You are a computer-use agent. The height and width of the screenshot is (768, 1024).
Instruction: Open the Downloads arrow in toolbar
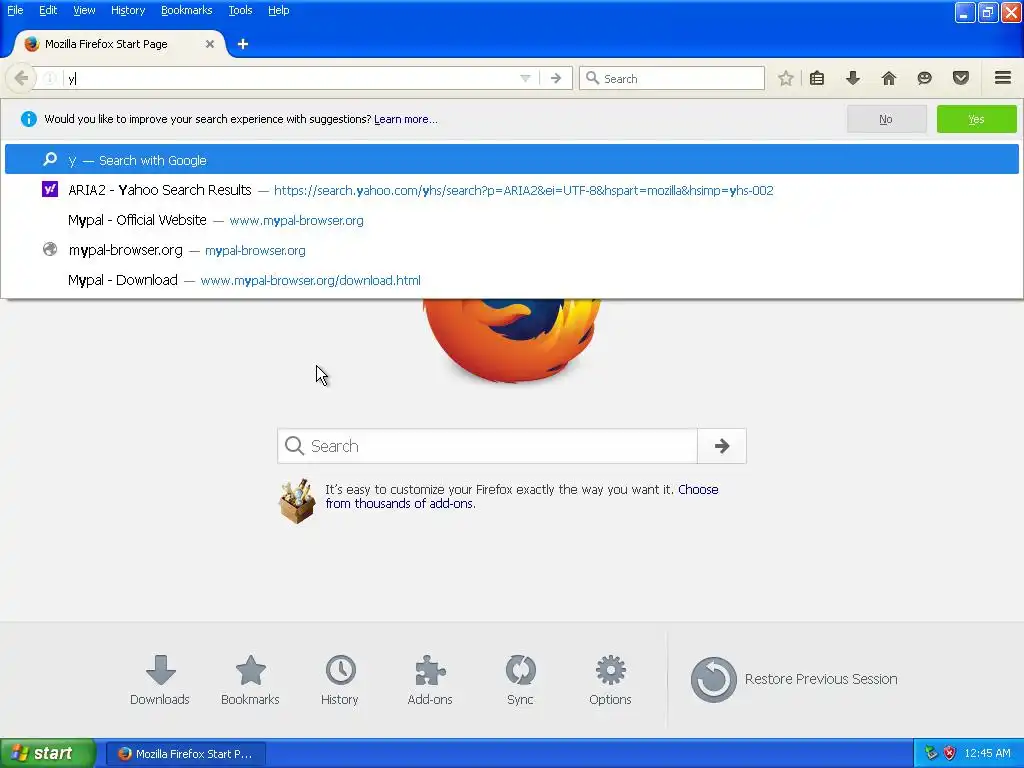853,78
